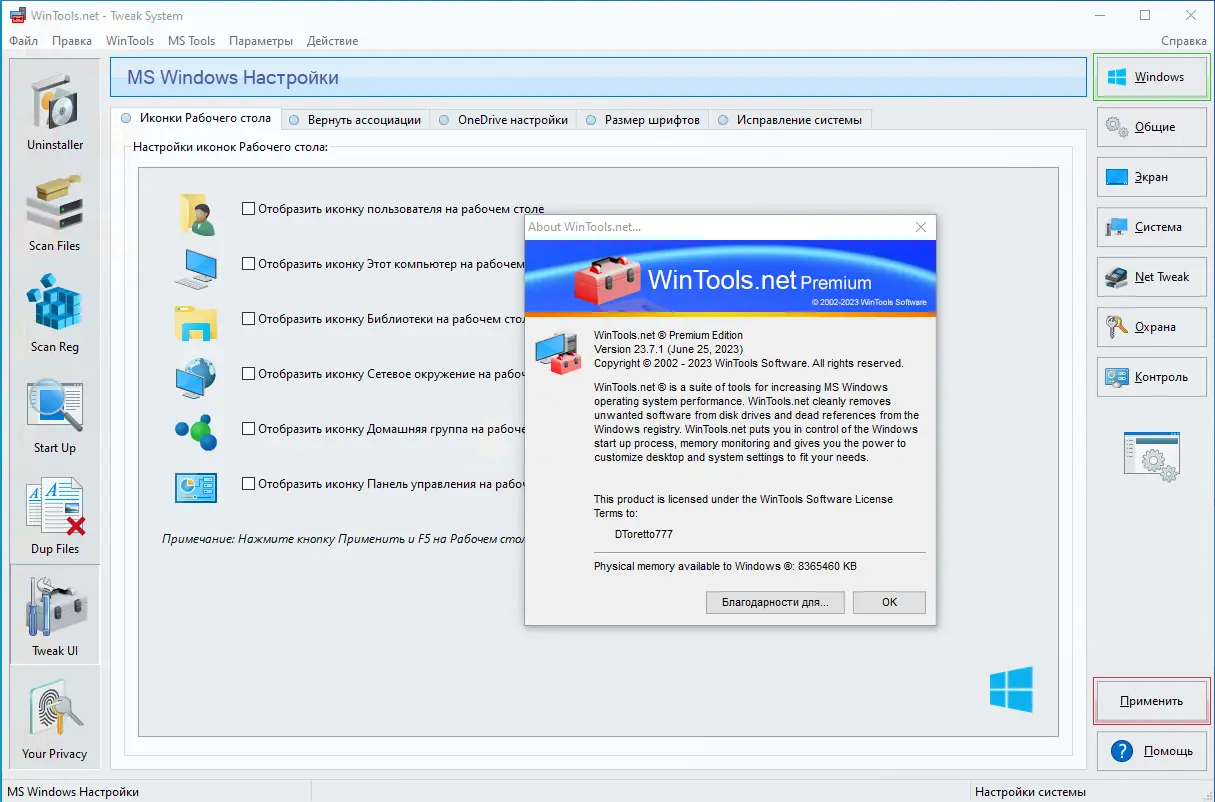
Task: Open the Действие menu
Action: pos(333,41)
